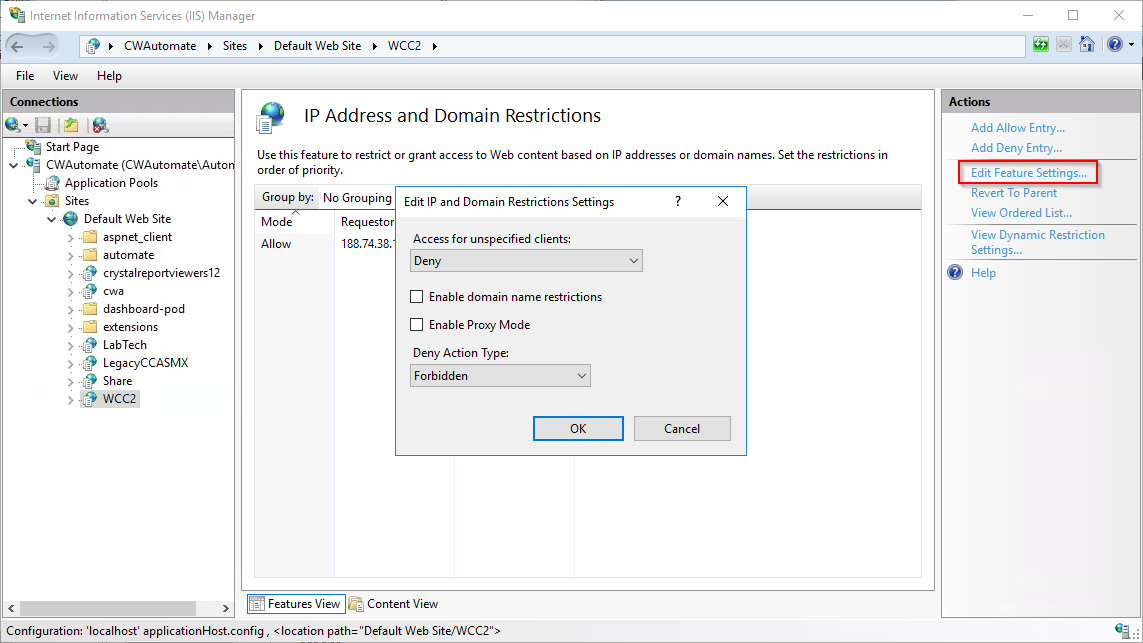Switch to Features View tab

point(296,604)
